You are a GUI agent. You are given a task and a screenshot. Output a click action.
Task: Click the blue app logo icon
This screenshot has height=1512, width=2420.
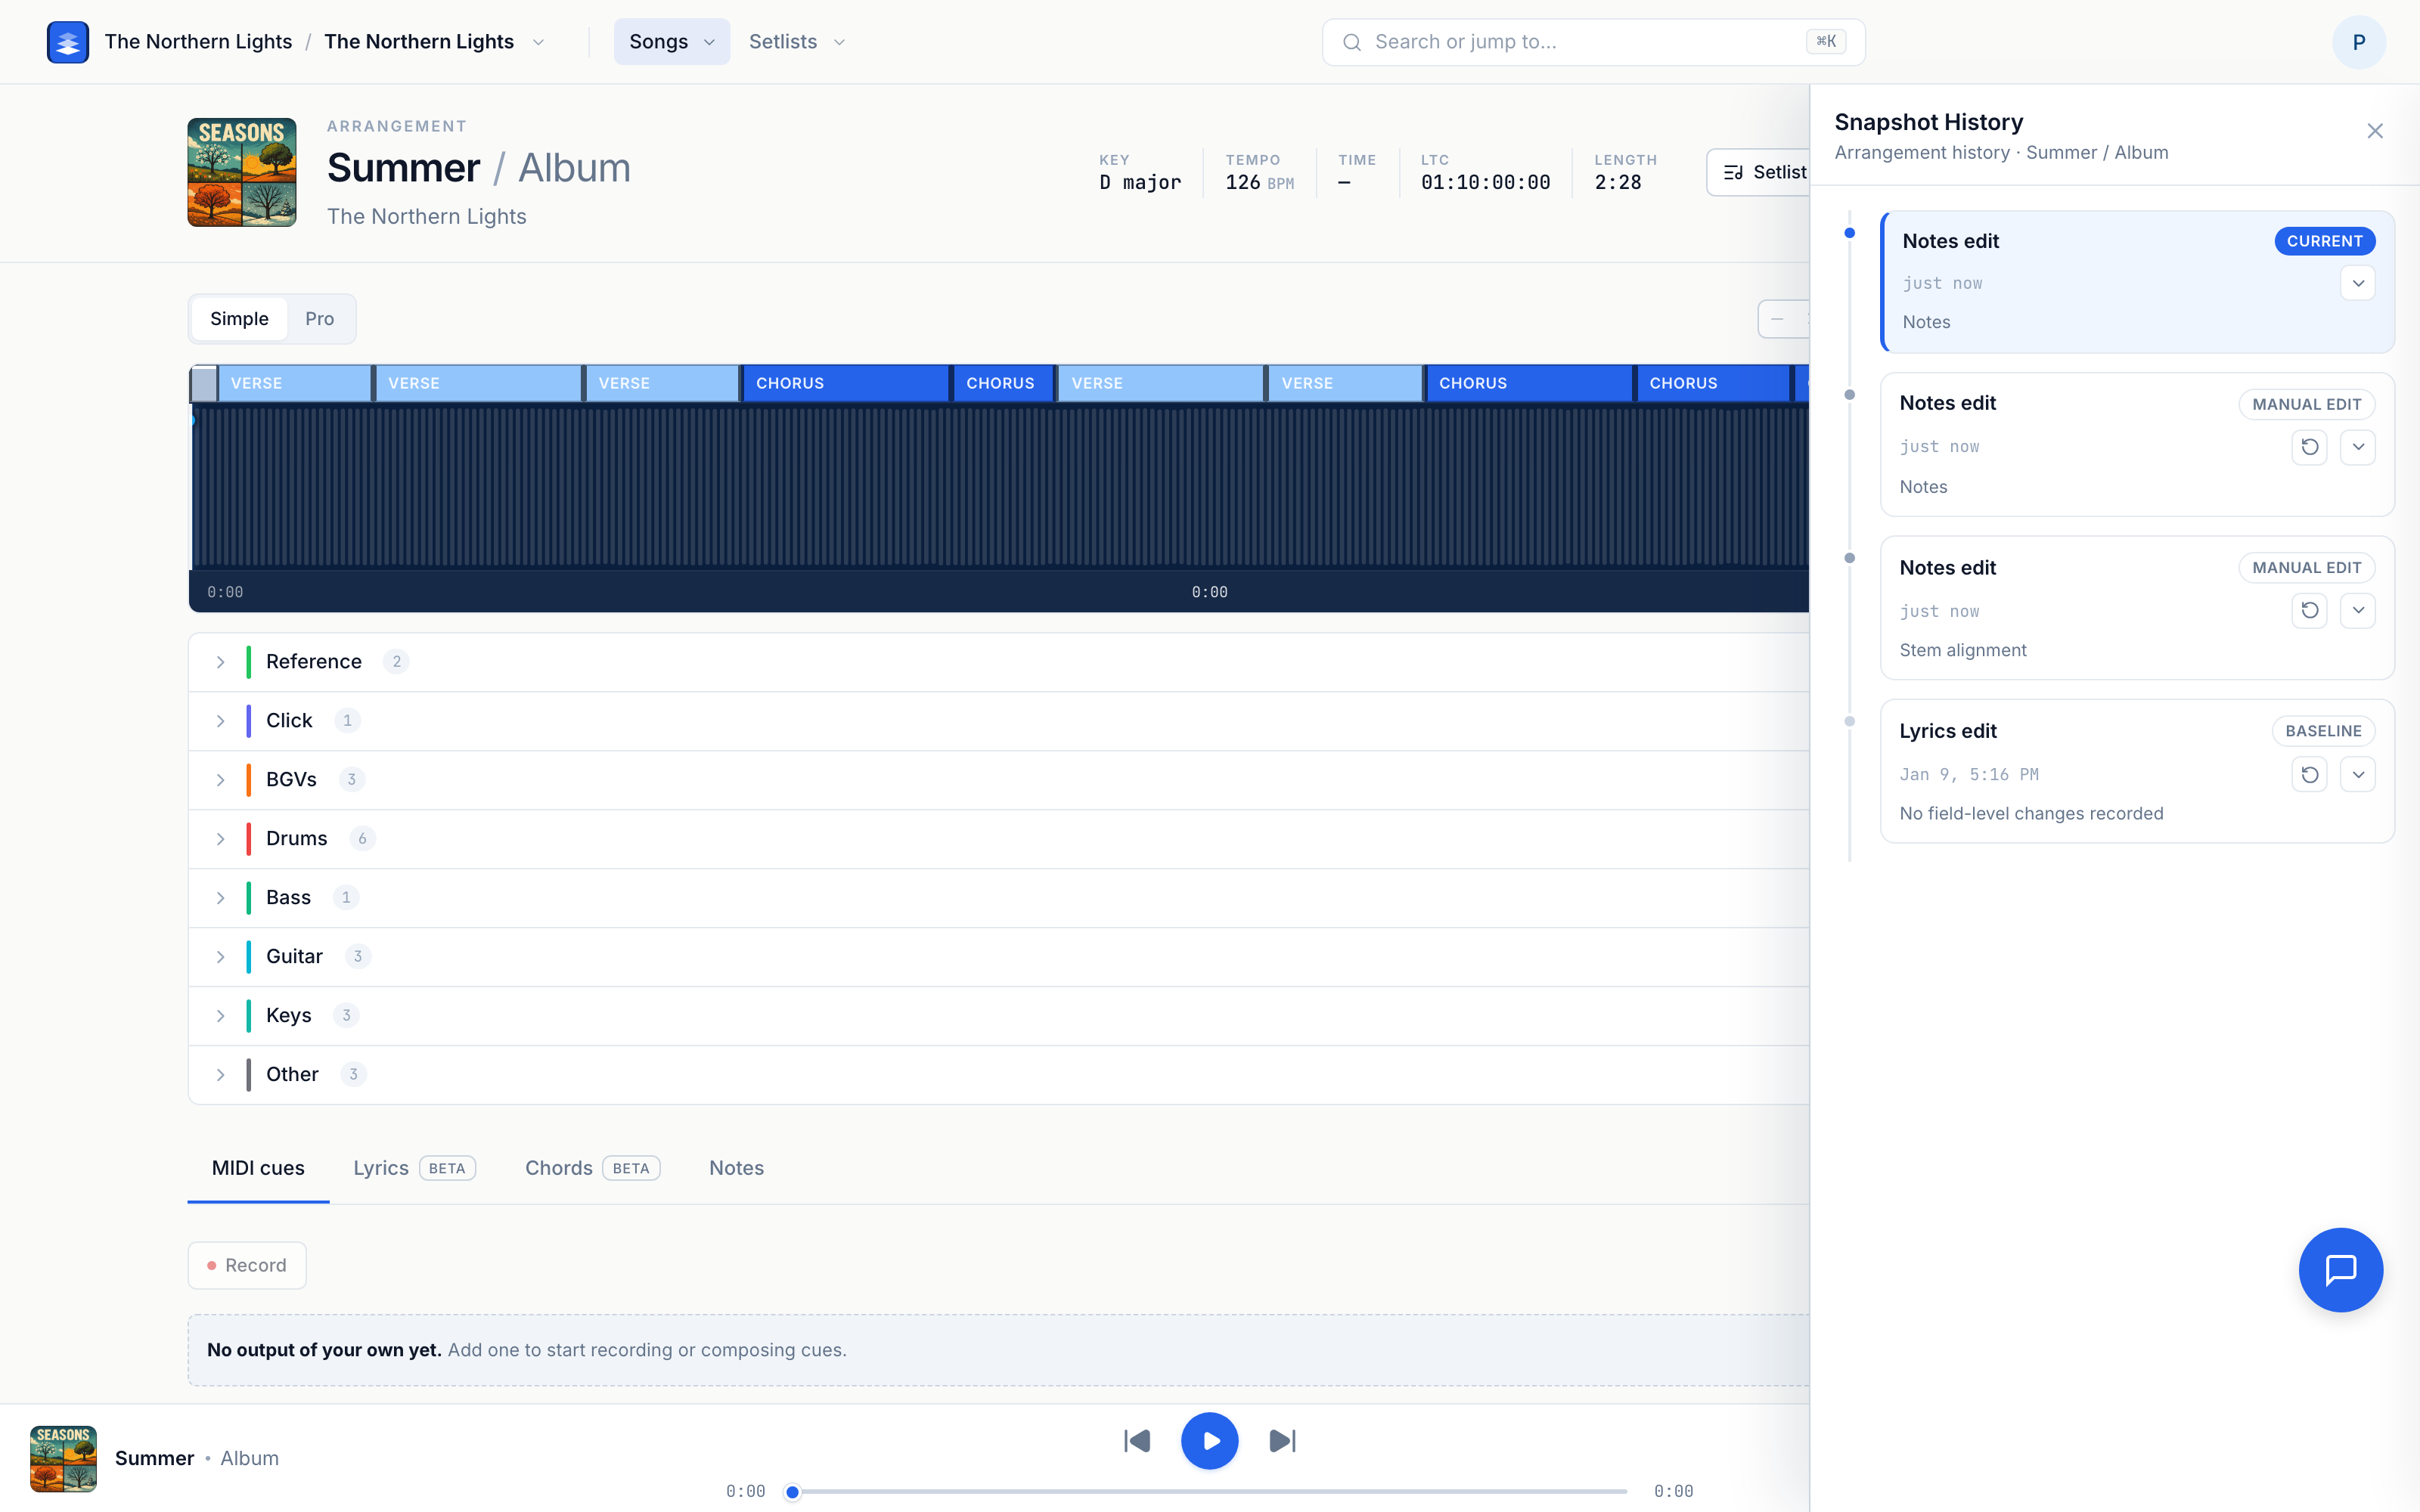[68, 42]
